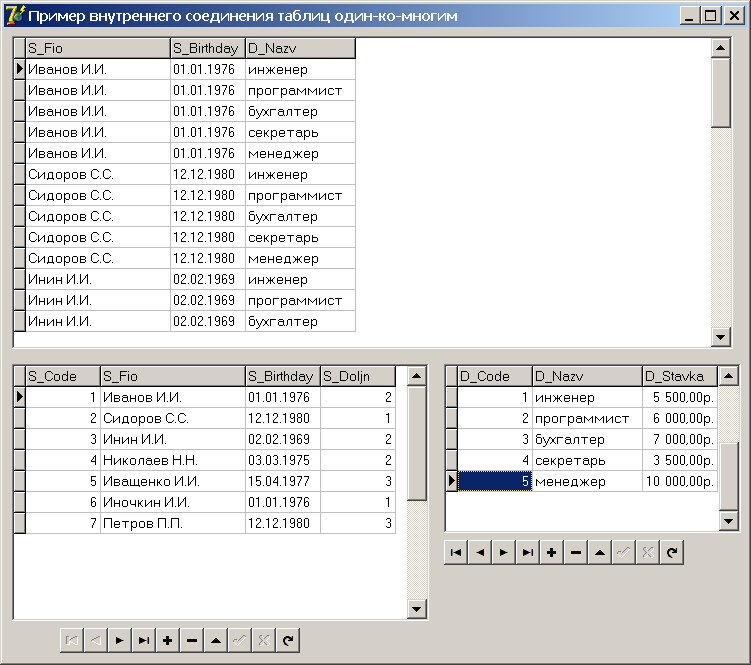Click salary cell 10 000,00р.
The width and height of the screenshot is (751, 665).
pos(680,482)
